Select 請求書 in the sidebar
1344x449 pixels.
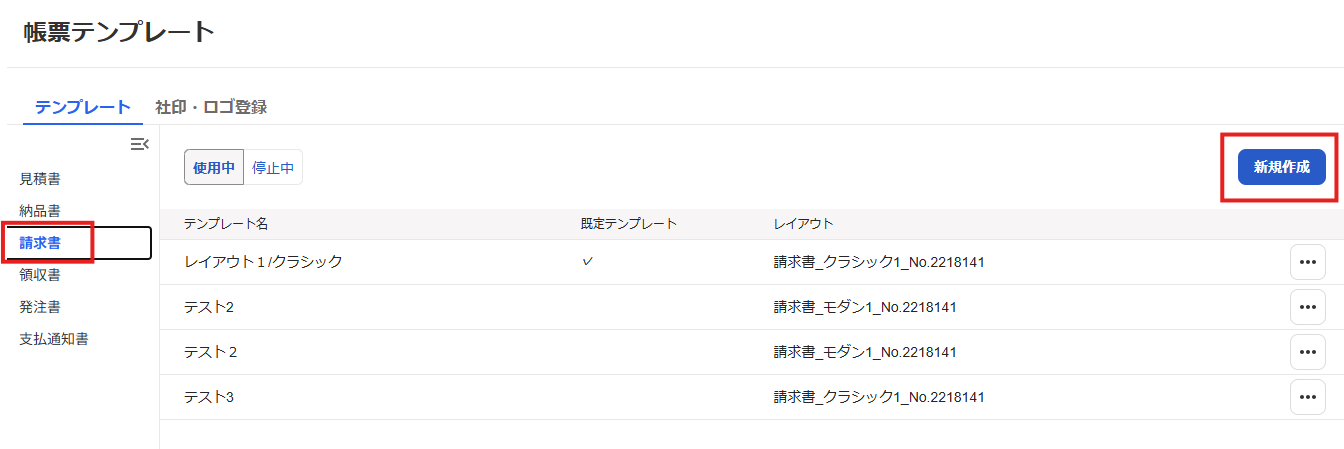tap(40, 243)
